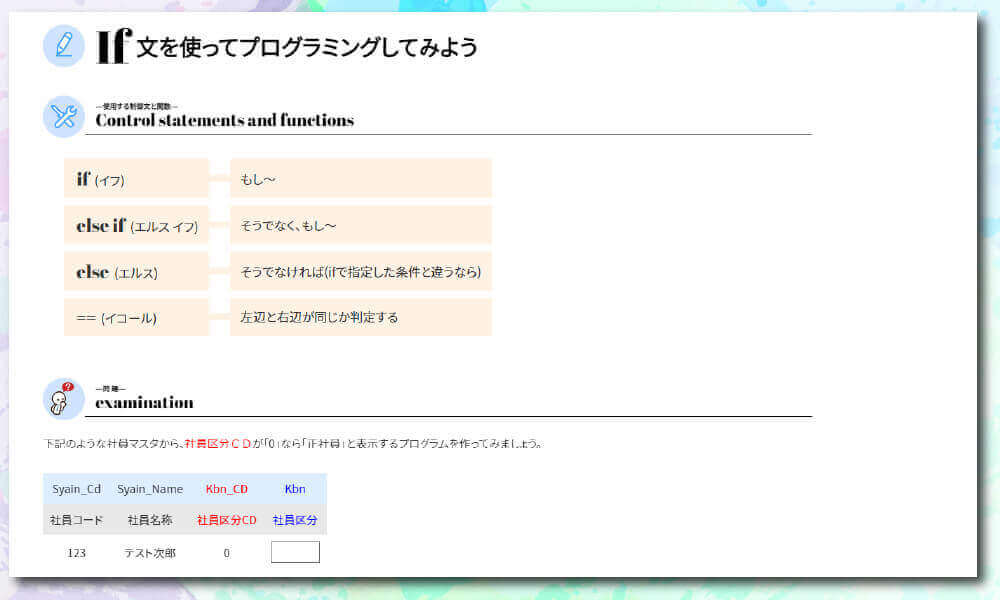
Task: Click the 'Syain_Cd' column header
Action: point(77,489)
